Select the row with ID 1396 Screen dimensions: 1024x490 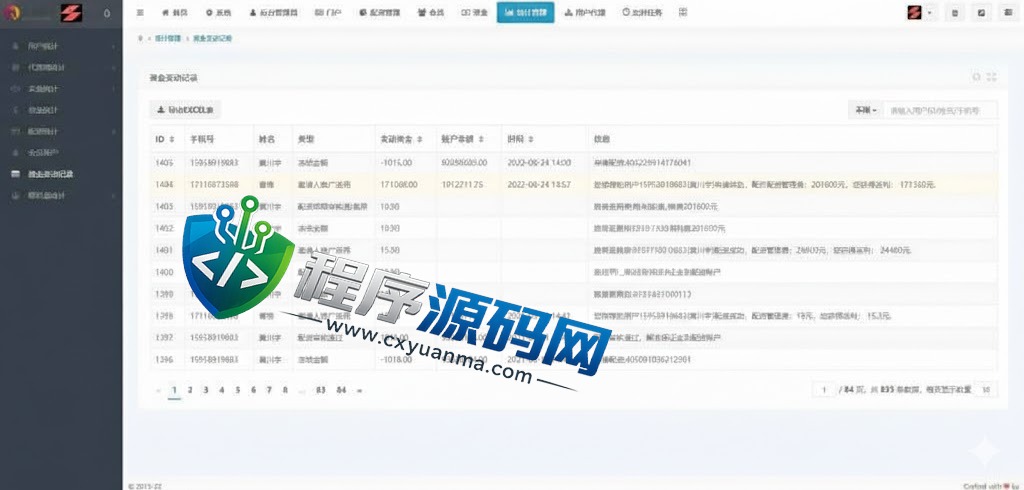[x=573, y=359]
